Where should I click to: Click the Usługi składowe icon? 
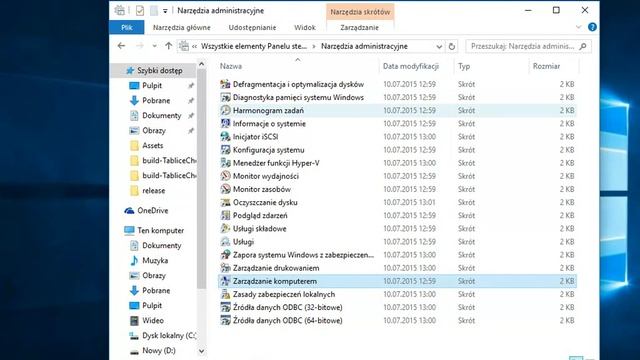click(225, 229)
